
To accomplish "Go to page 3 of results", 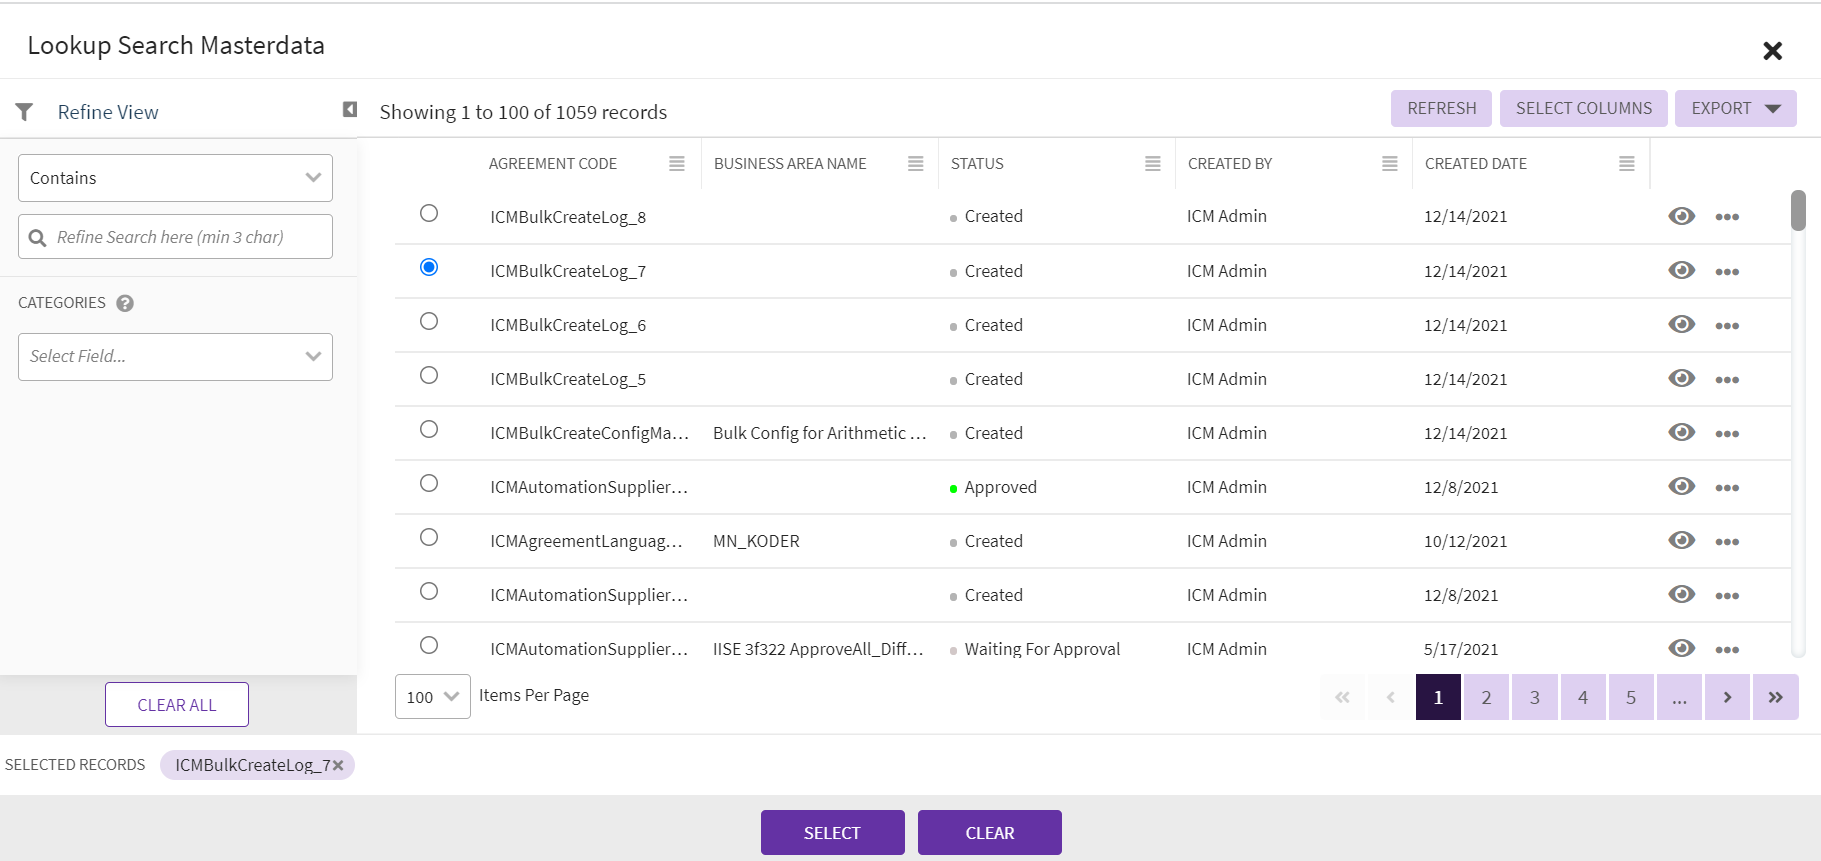I will point(1534,697).
